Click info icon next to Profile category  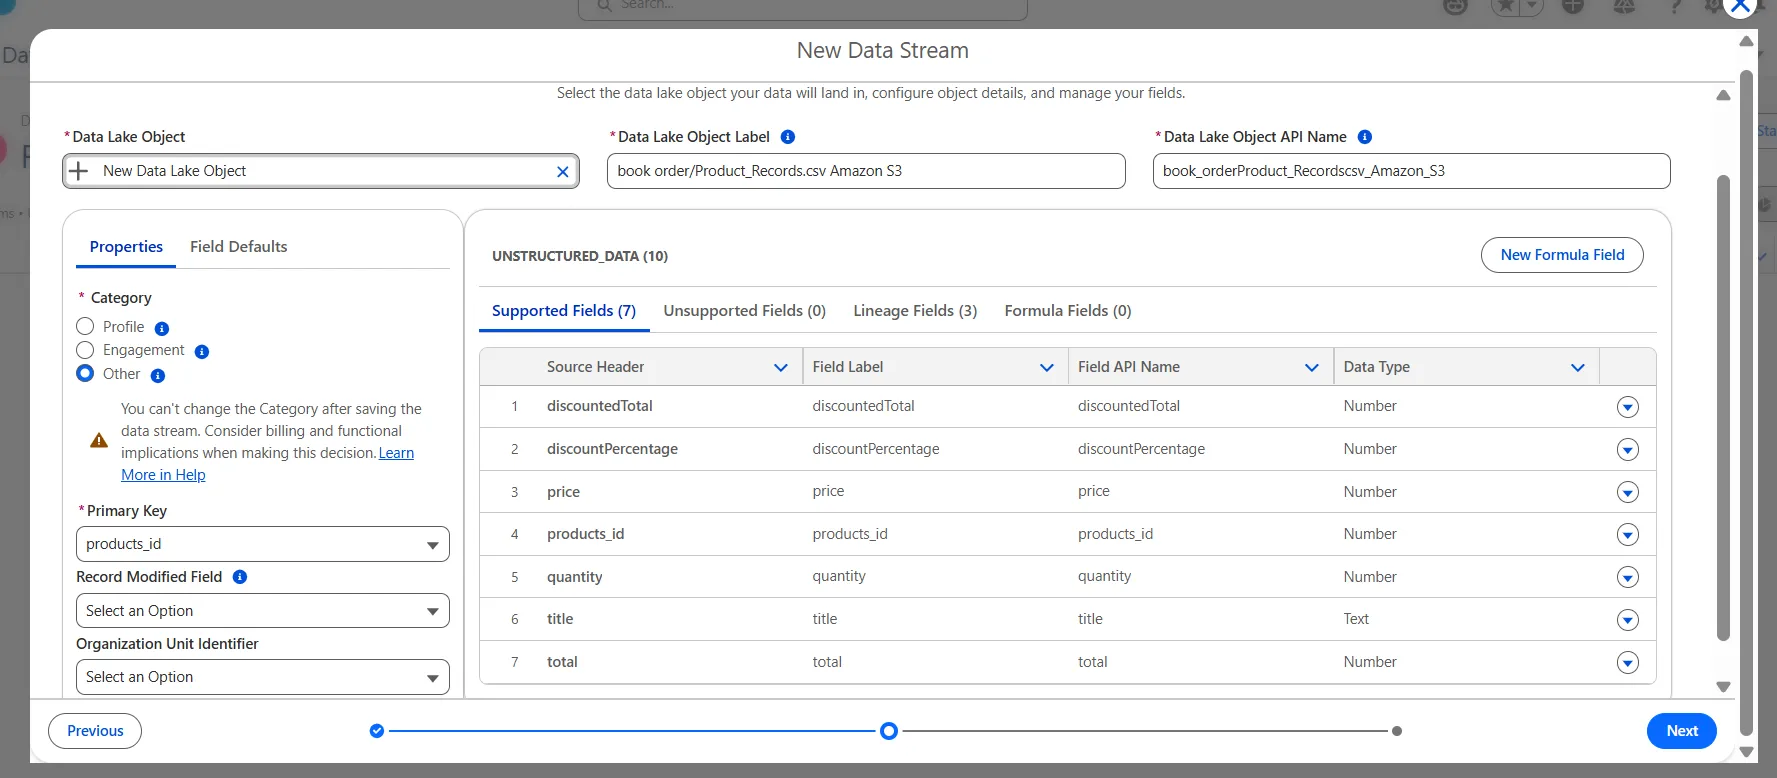click(x=162, y=328)
